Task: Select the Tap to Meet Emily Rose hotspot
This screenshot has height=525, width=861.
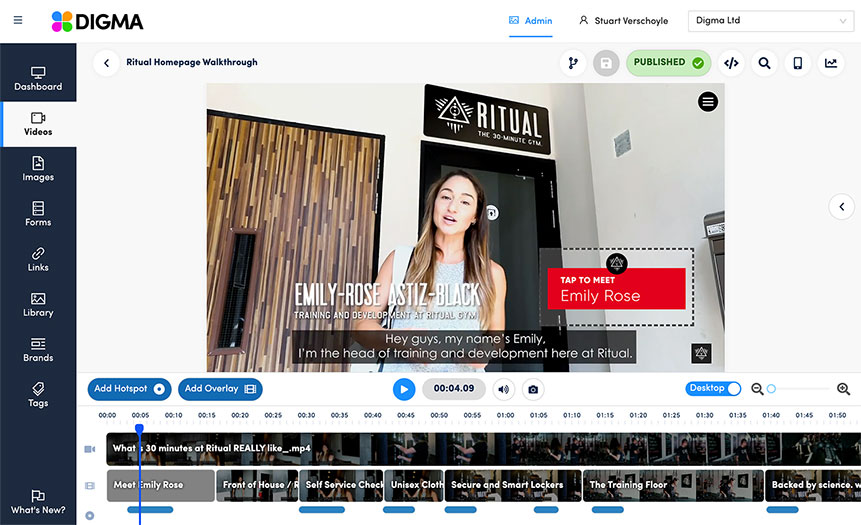Action: coord(617,288)
